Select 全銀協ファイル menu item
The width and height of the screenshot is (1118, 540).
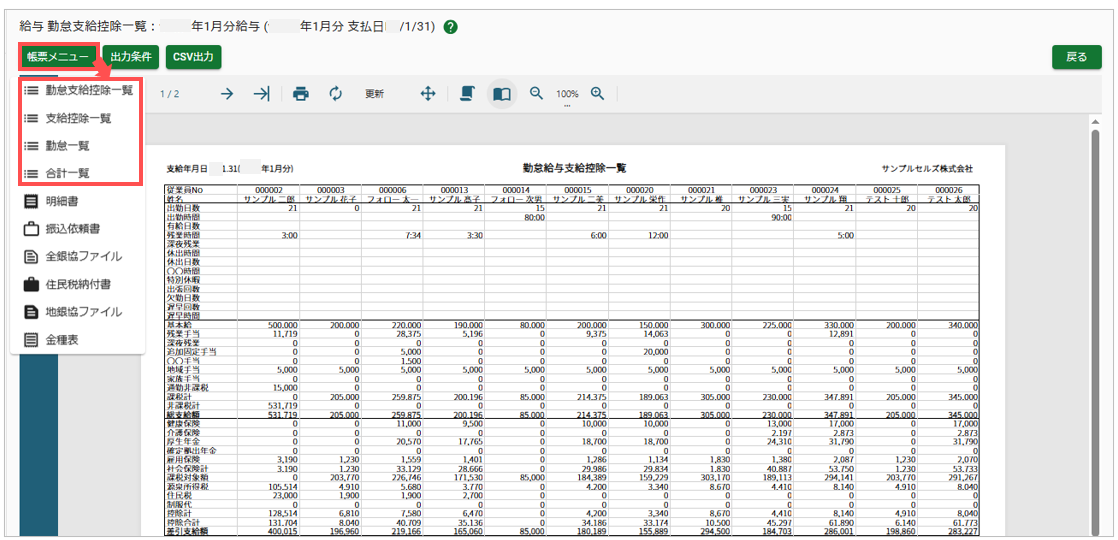click(x=78, y=256)
